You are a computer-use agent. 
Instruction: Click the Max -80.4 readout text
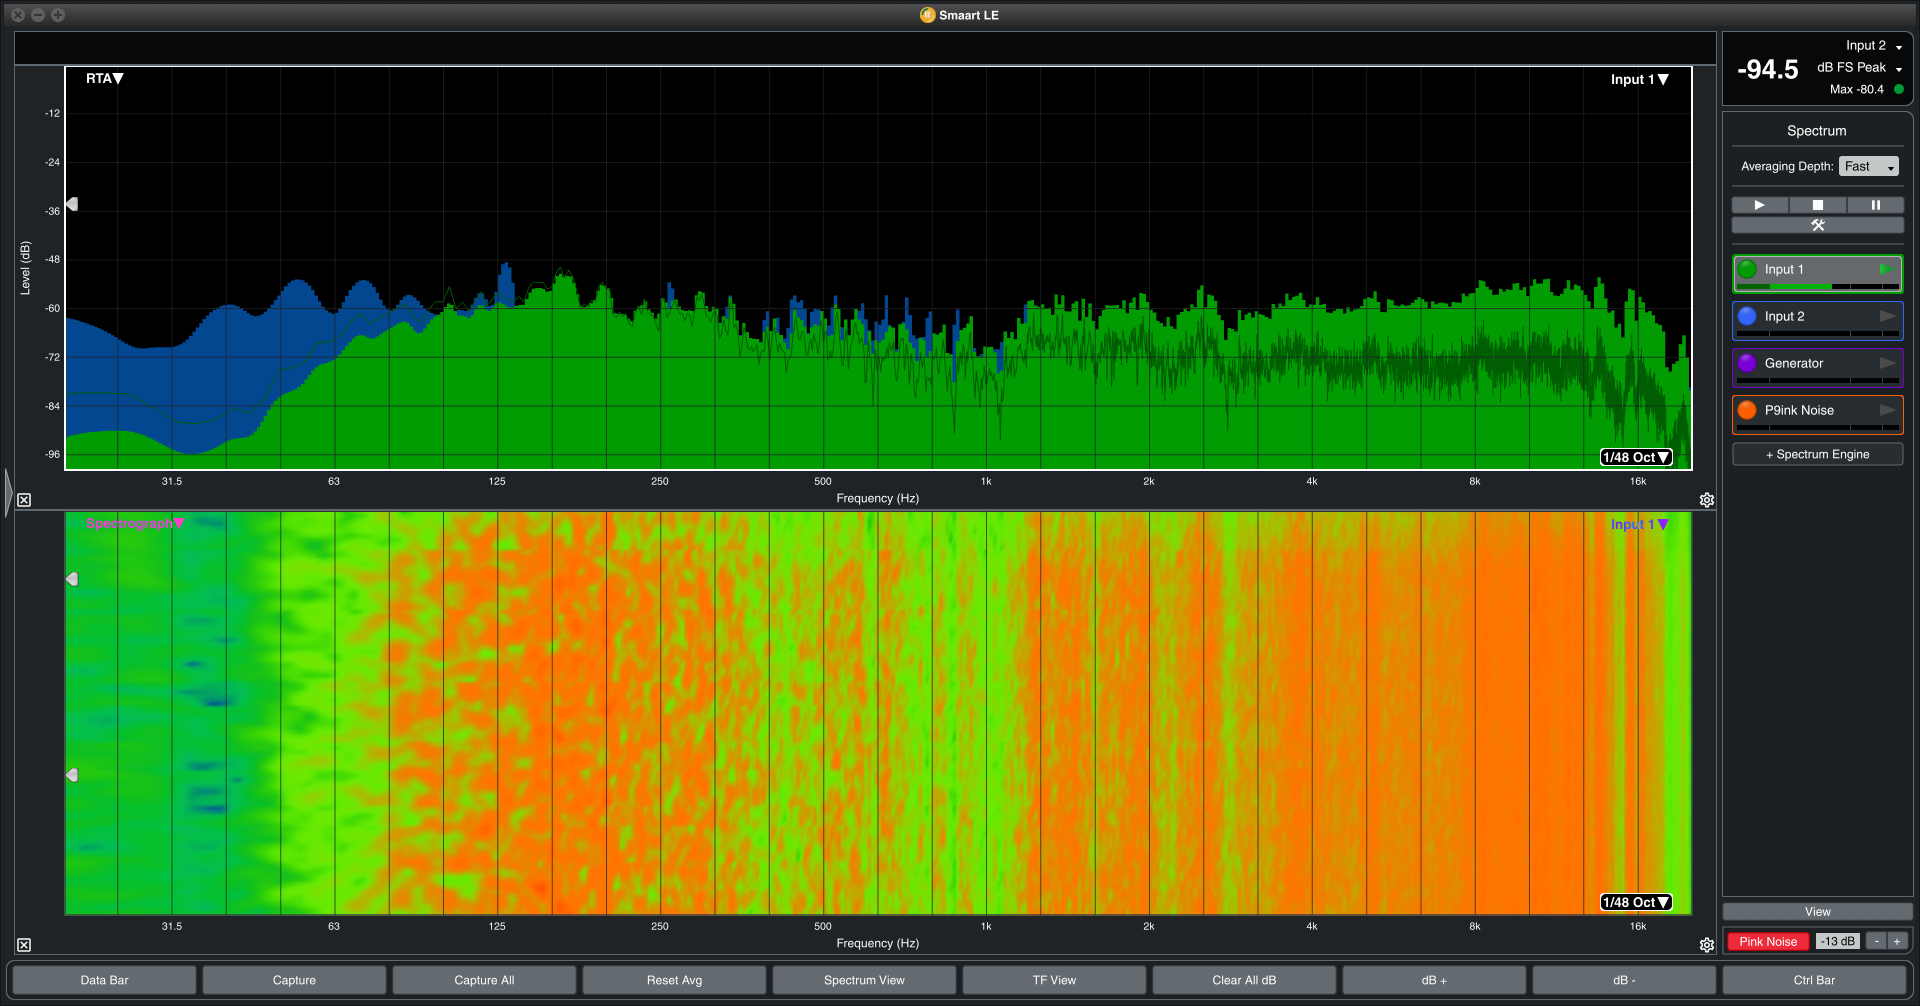(1856, 89)
